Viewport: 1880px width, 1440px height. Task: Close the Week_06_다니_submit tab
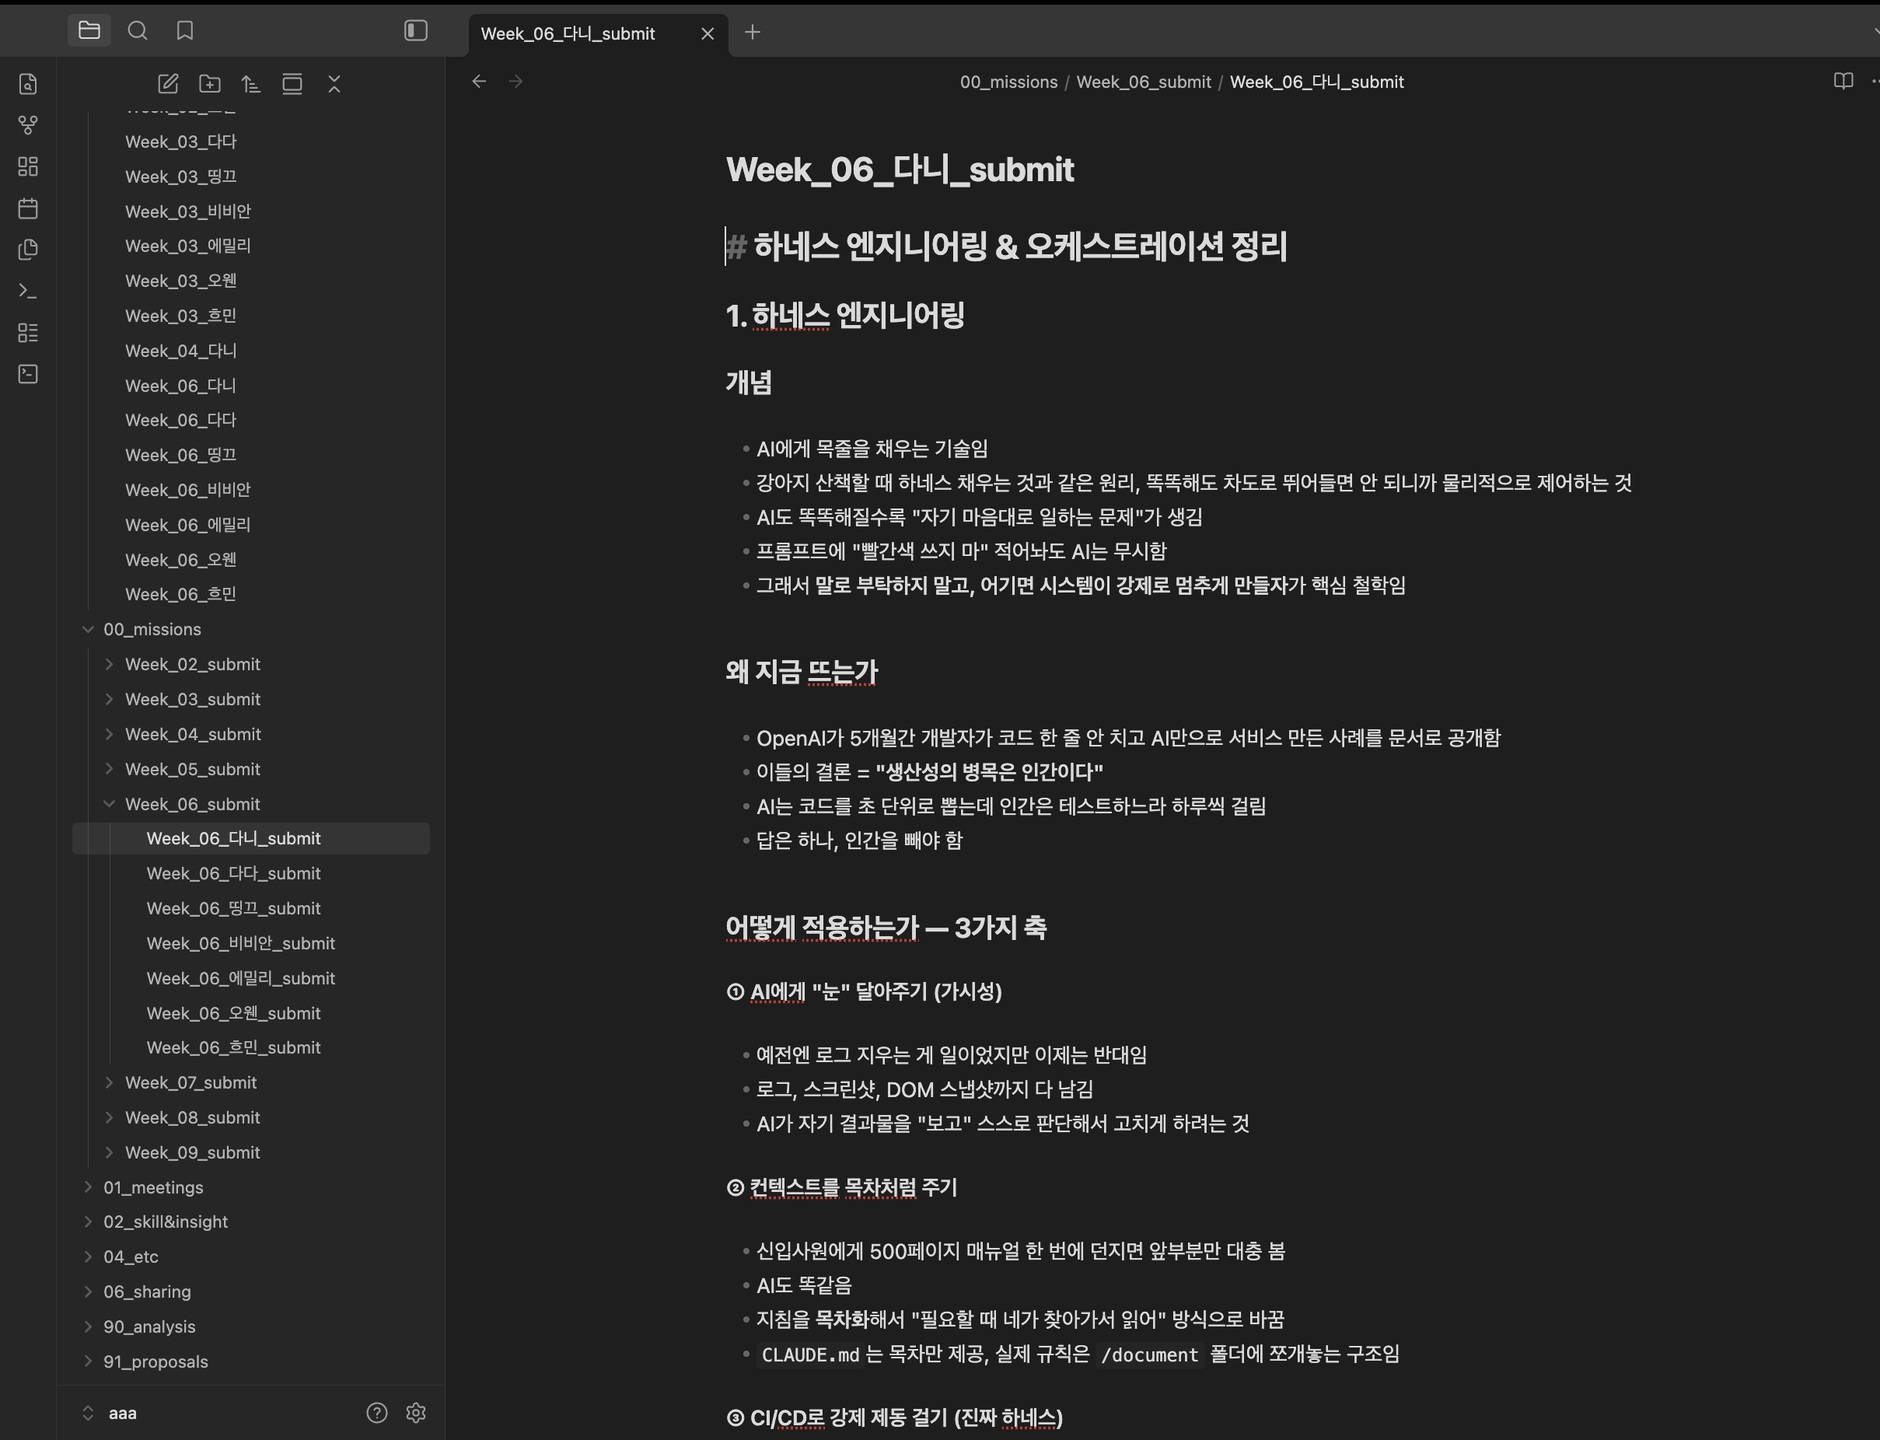coord(707,33)
